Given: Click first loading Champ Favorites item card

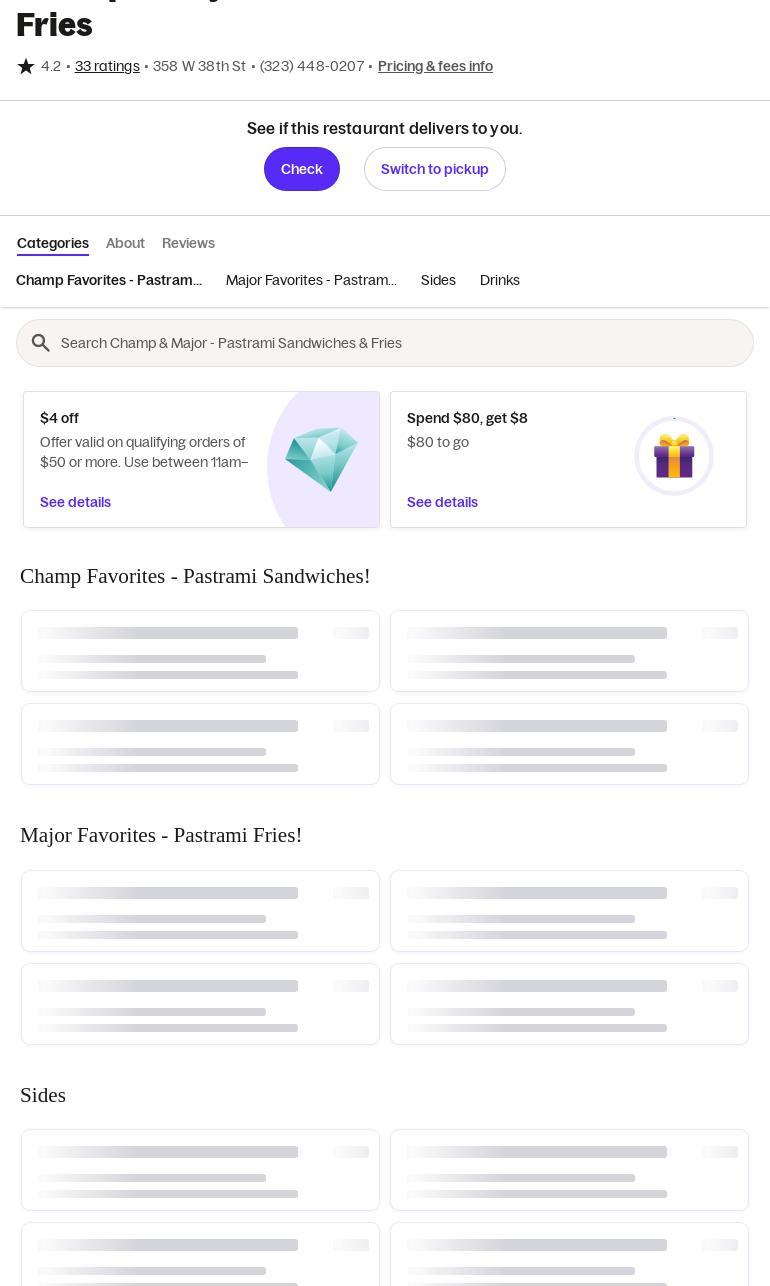Looking at the screenshot, I should (200, 651).
